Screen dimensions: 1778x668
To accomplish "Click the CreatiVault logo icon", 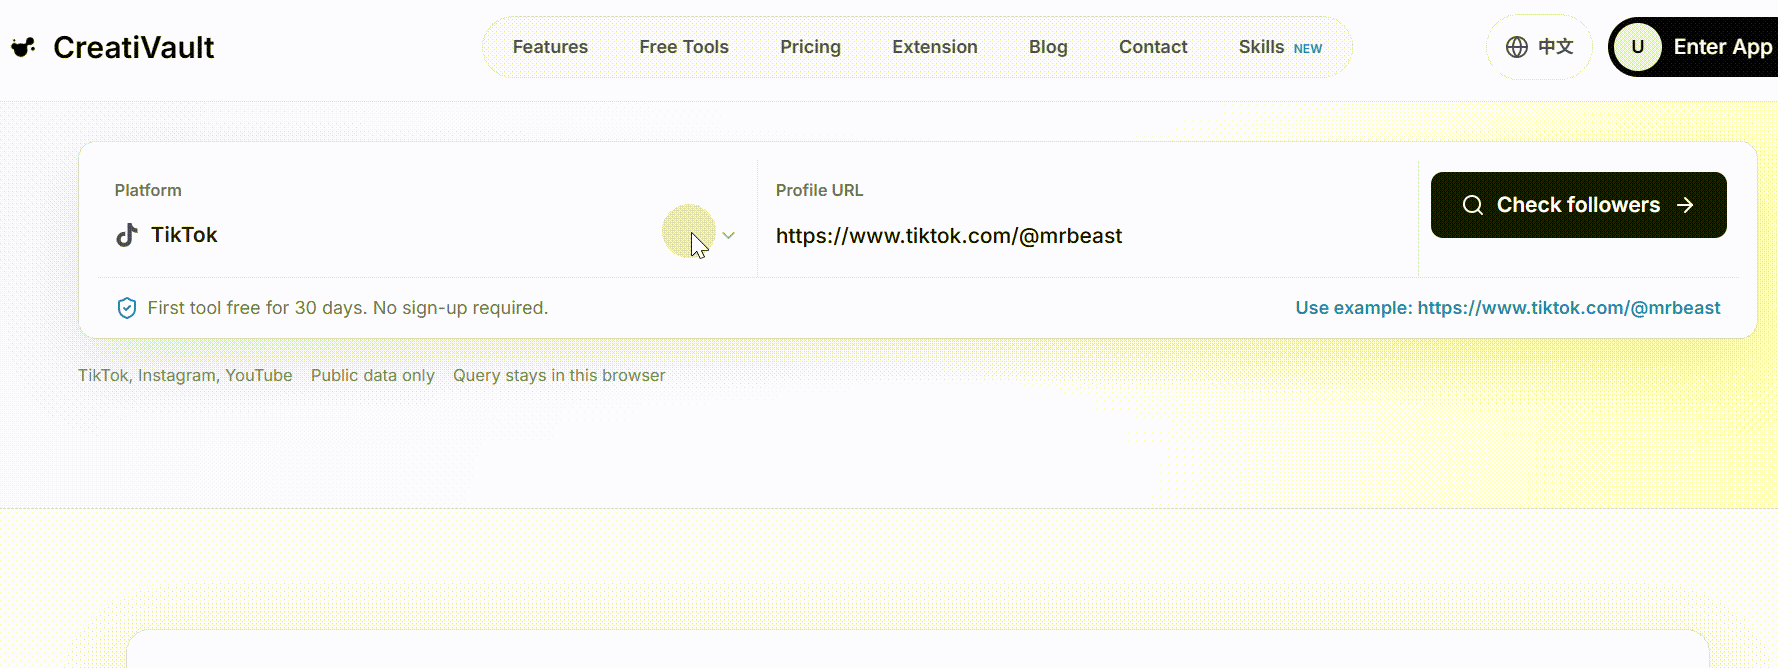I will click(24, 47).
